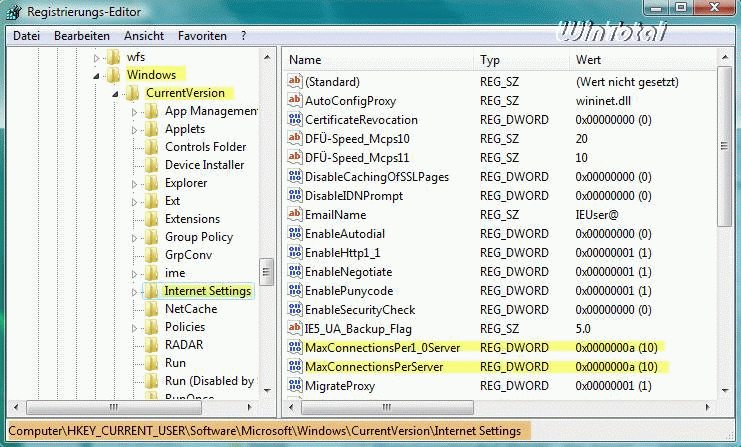
Task: Expand the Policies key arrow
Action: click(134, 327)
